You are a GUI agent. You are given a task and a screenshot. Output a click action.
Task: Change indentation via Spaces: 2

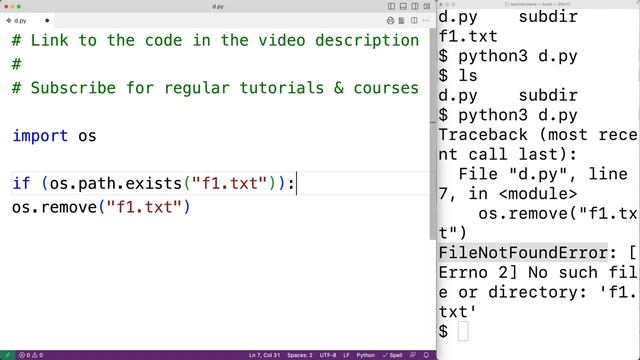coord(300,355)
